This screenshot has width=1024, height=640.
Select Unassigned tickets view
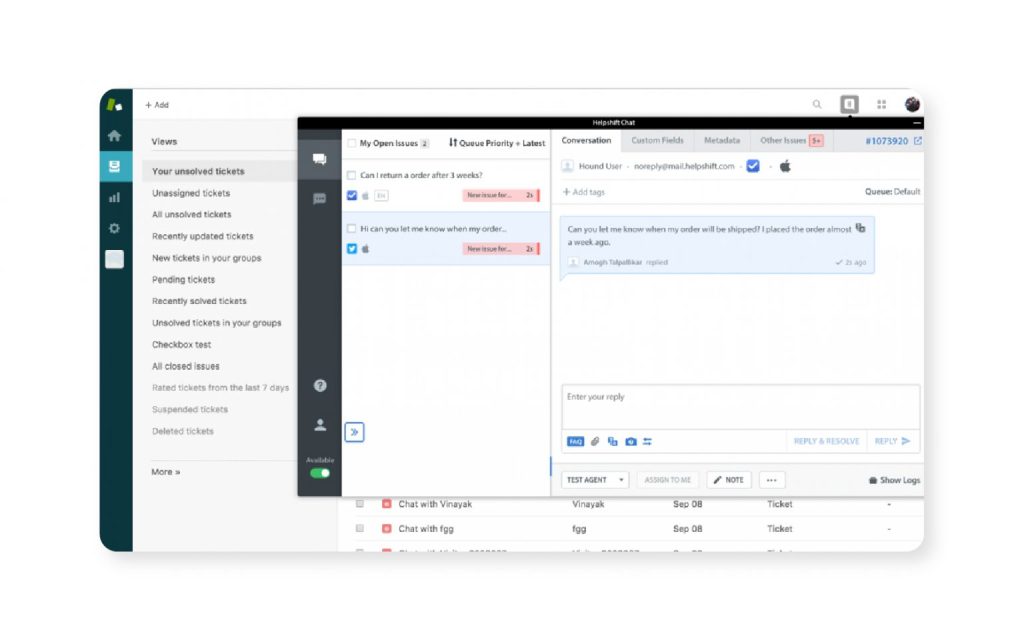(x=191, y=193)
